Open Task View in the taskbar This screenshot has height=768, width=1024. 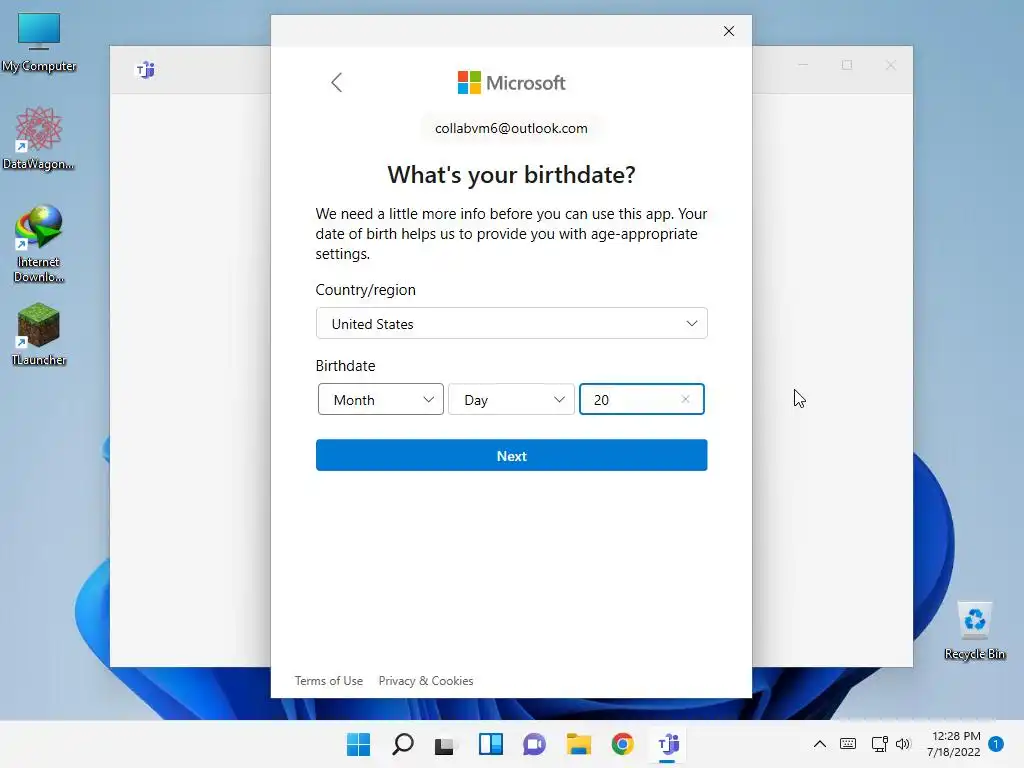446,744
